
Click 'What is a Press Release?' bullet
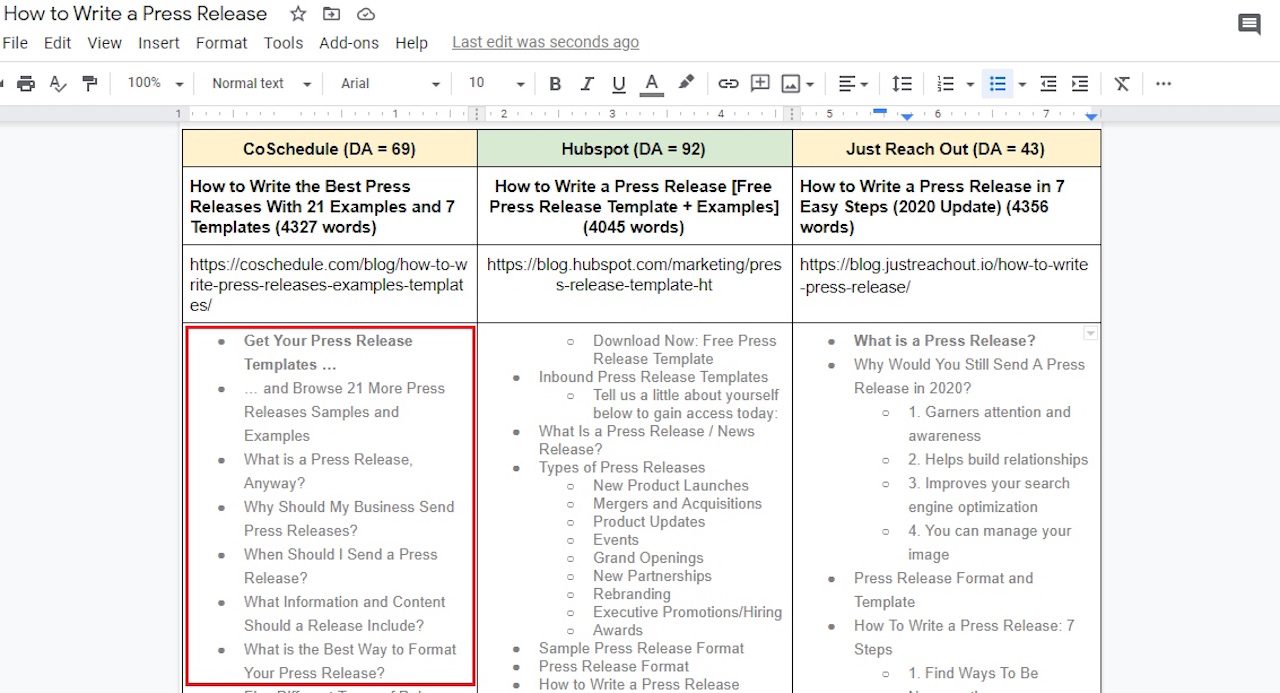[x=945, y=340]
